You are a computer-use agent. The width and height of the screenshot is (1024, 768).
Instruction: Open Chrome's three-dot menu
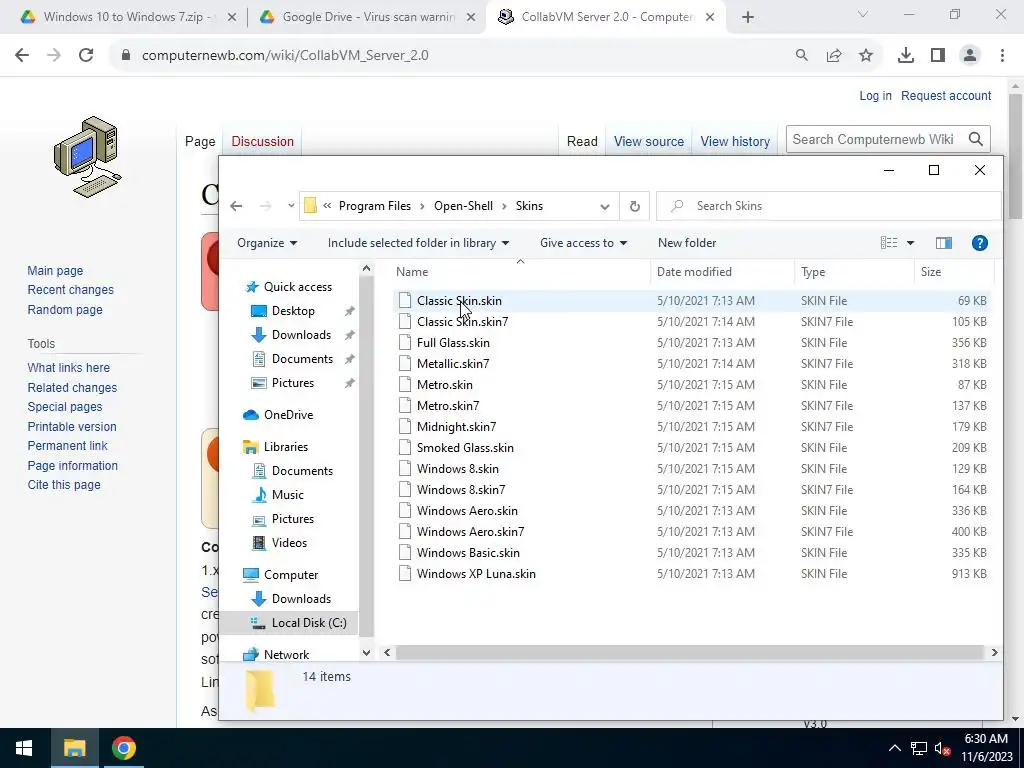(1002, 56)
